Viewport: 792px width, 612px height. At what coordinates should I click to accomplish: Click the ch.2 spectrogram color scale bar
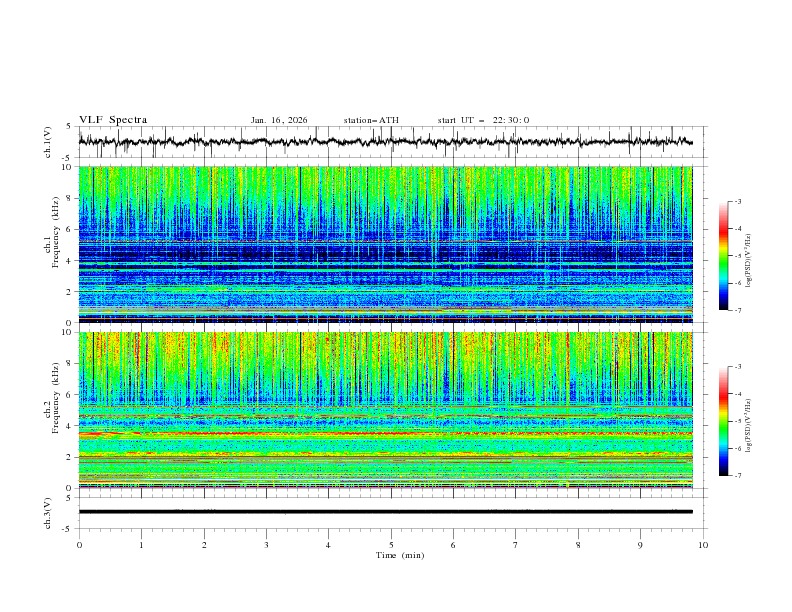pyautogui.click(x=724, y=421)
